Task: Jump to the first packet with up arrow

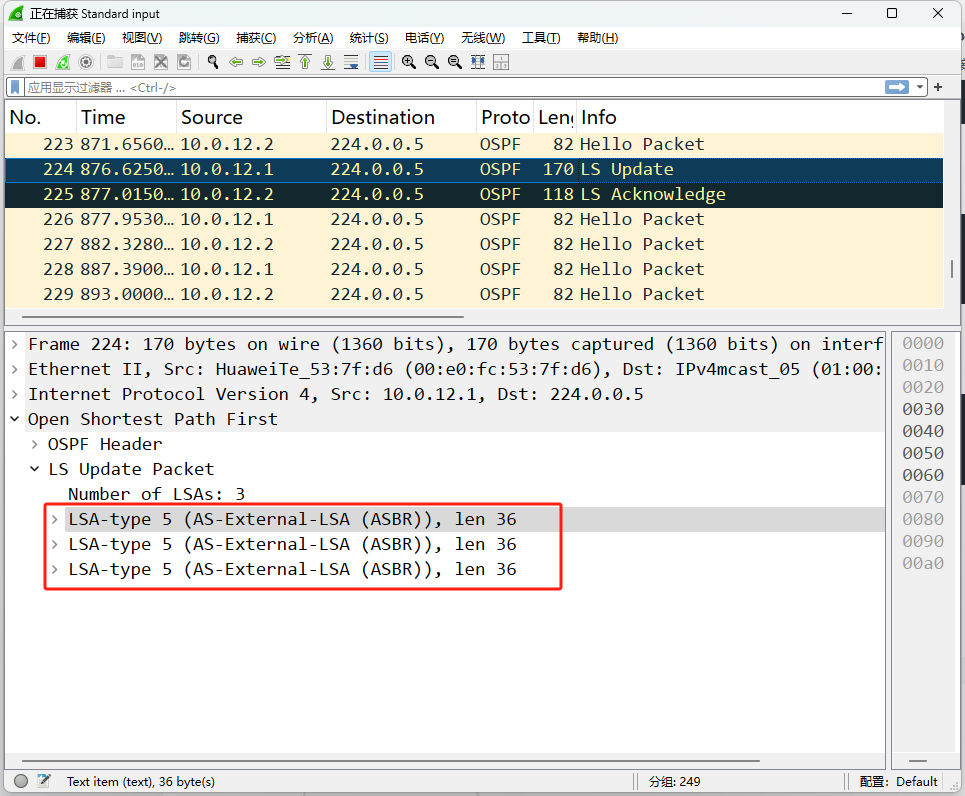Action: [x=305, y=61]
